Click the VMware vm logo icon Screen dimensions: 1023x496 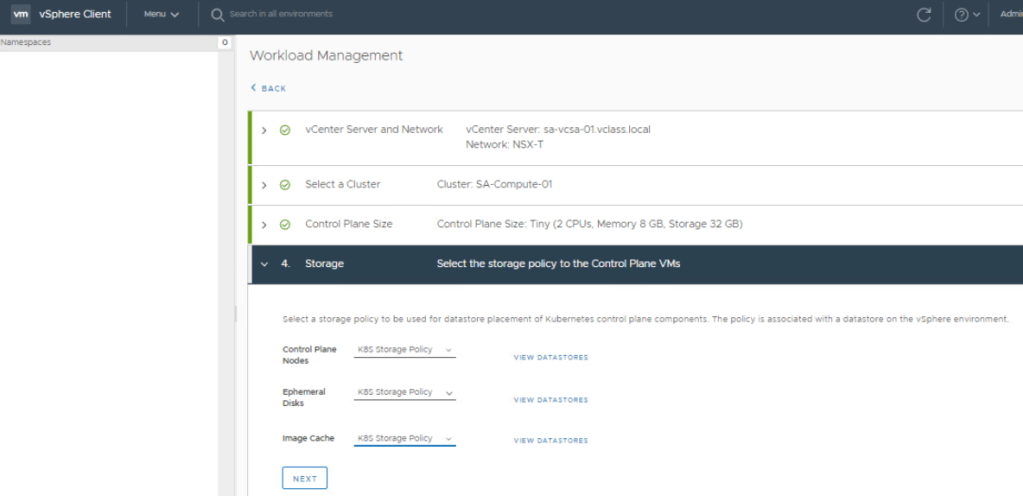pos(21,14)
